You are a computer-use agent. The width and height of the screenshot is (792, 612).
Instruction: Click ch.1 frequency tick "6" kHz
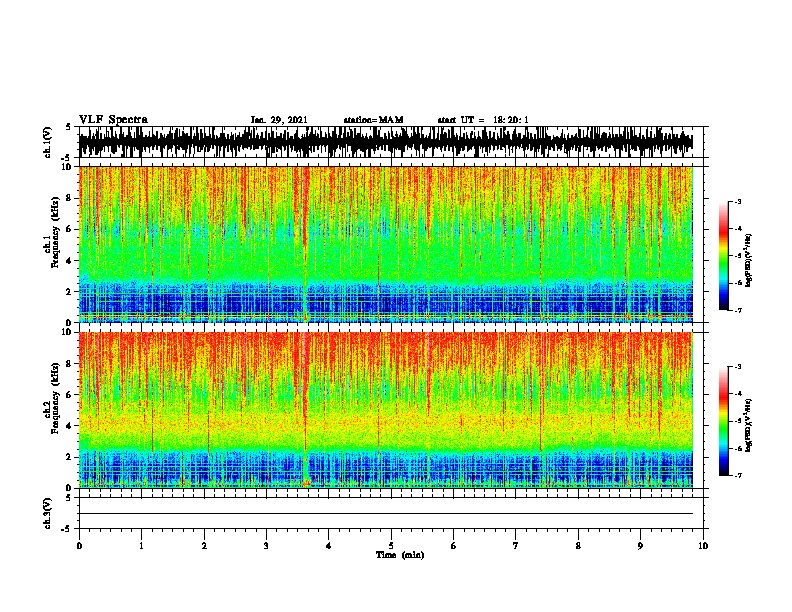[x=70, y=230]
